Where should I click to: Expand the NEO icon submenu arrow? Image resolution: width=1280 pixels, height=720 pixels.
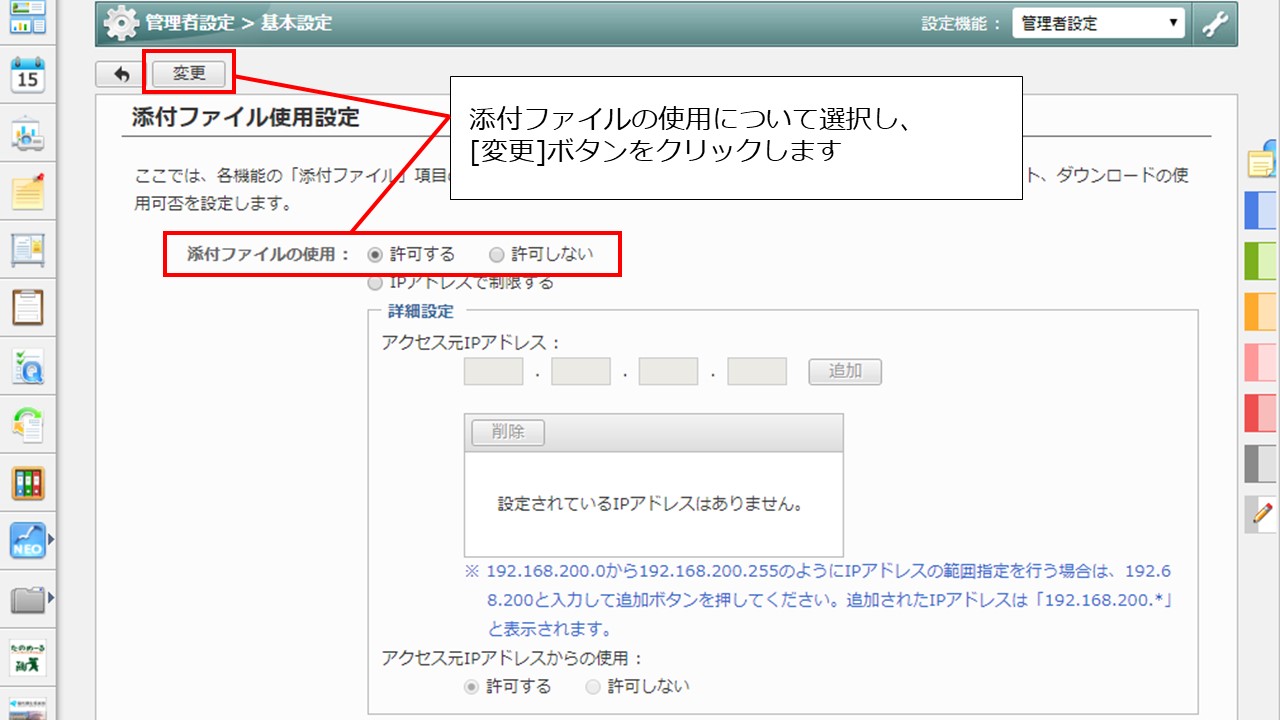(50, 541)
